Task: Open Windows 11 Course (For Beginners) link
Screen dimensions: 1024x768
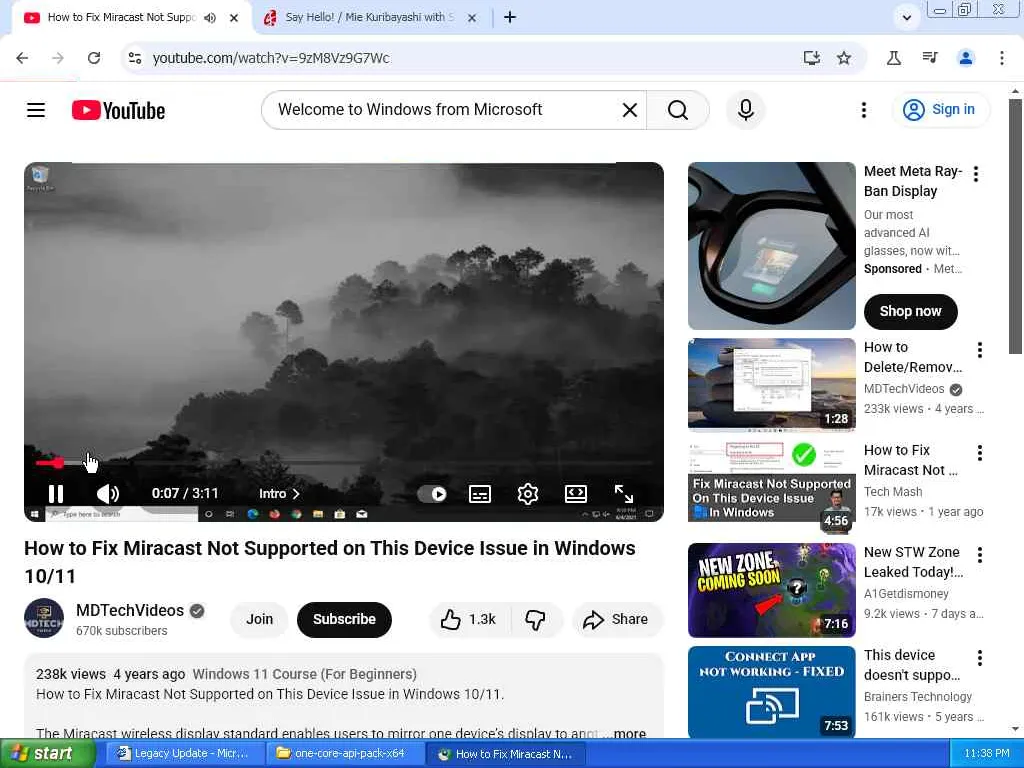Action: [x=304, y=674]
